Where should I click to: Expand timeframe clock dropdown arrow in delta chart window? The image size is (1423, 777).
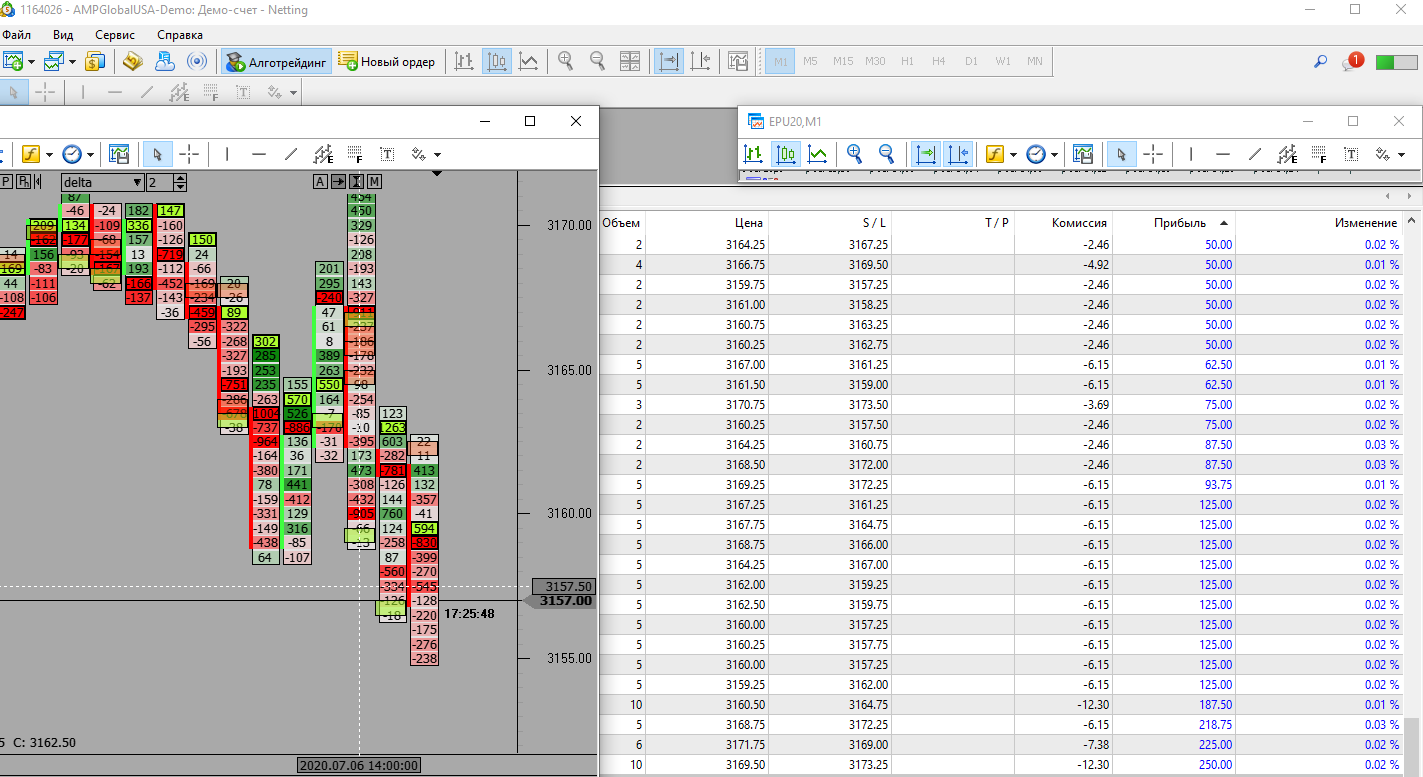90,155
